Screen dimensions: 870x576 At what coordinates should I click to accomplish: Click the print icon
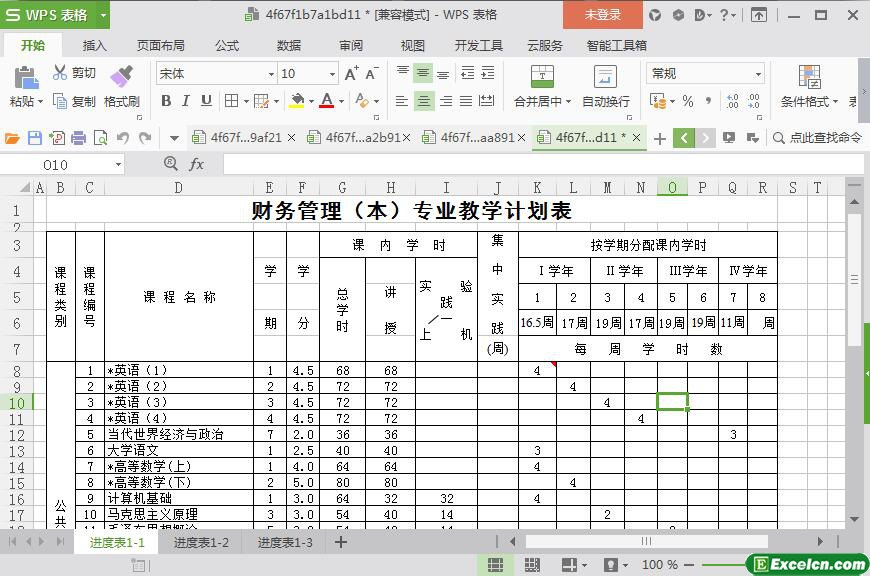(x=79, y=138)
